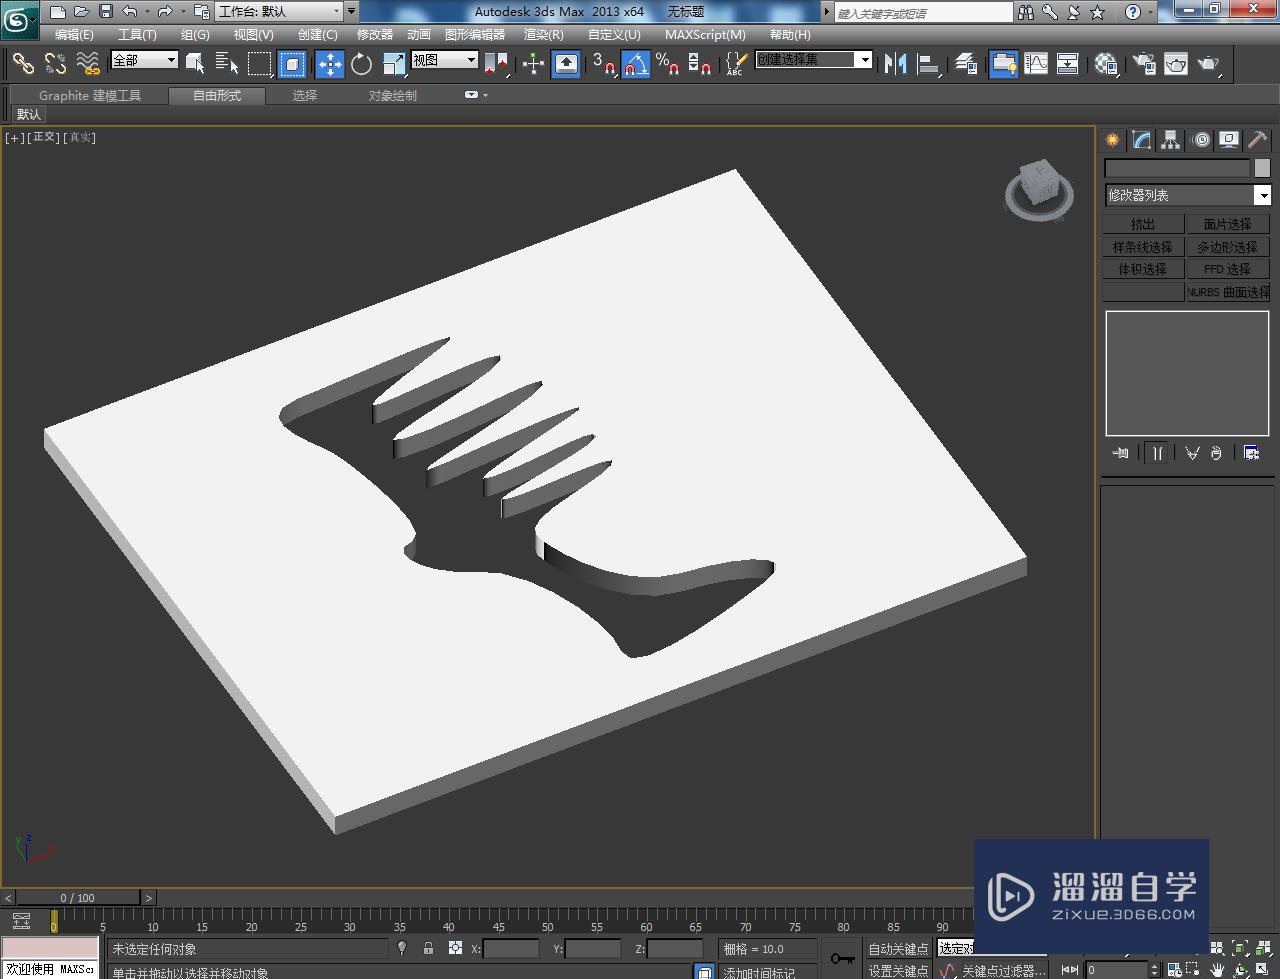Open the 编辑(E) menu

pyautogui.click(x=74, y=35)
